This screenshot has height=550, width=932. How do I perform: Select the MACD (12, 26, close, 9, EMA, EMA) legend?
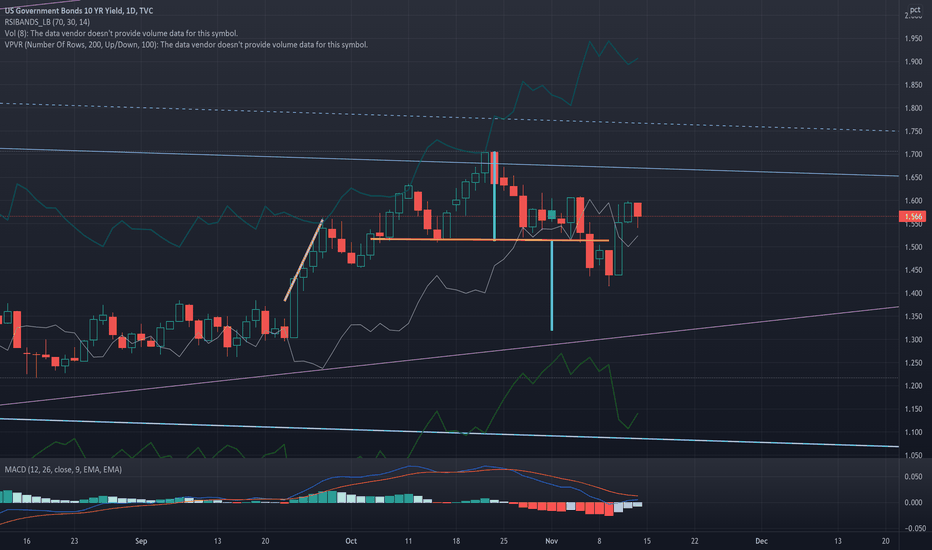point(63,470)
